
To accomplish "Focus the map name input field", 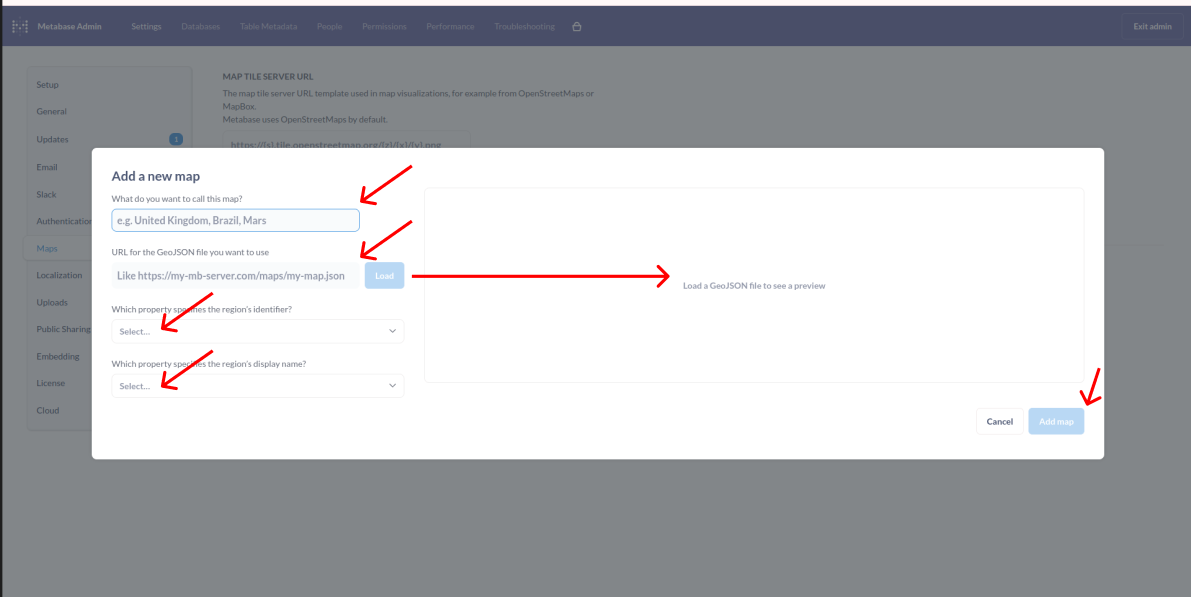I will 235,220.
